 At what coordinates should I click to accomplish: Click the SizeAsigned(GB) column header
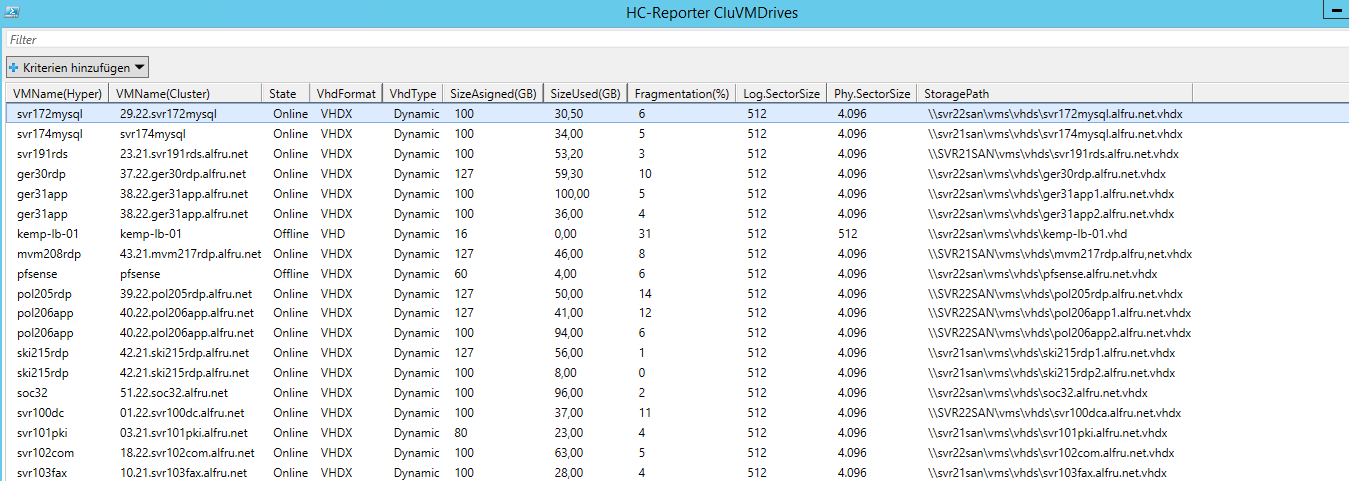tap(493, 93)
